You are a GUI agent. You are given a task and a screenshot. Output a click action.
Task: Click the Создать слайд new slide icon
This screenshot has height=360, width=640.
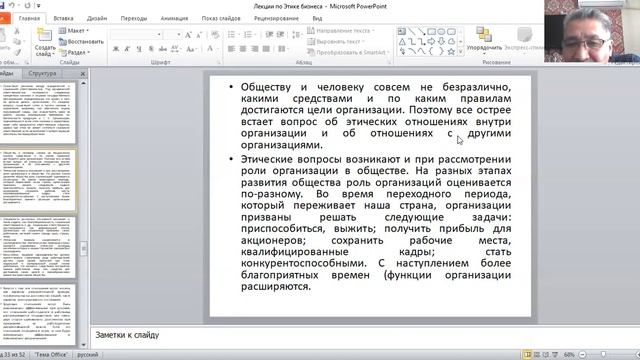(44, 35)
